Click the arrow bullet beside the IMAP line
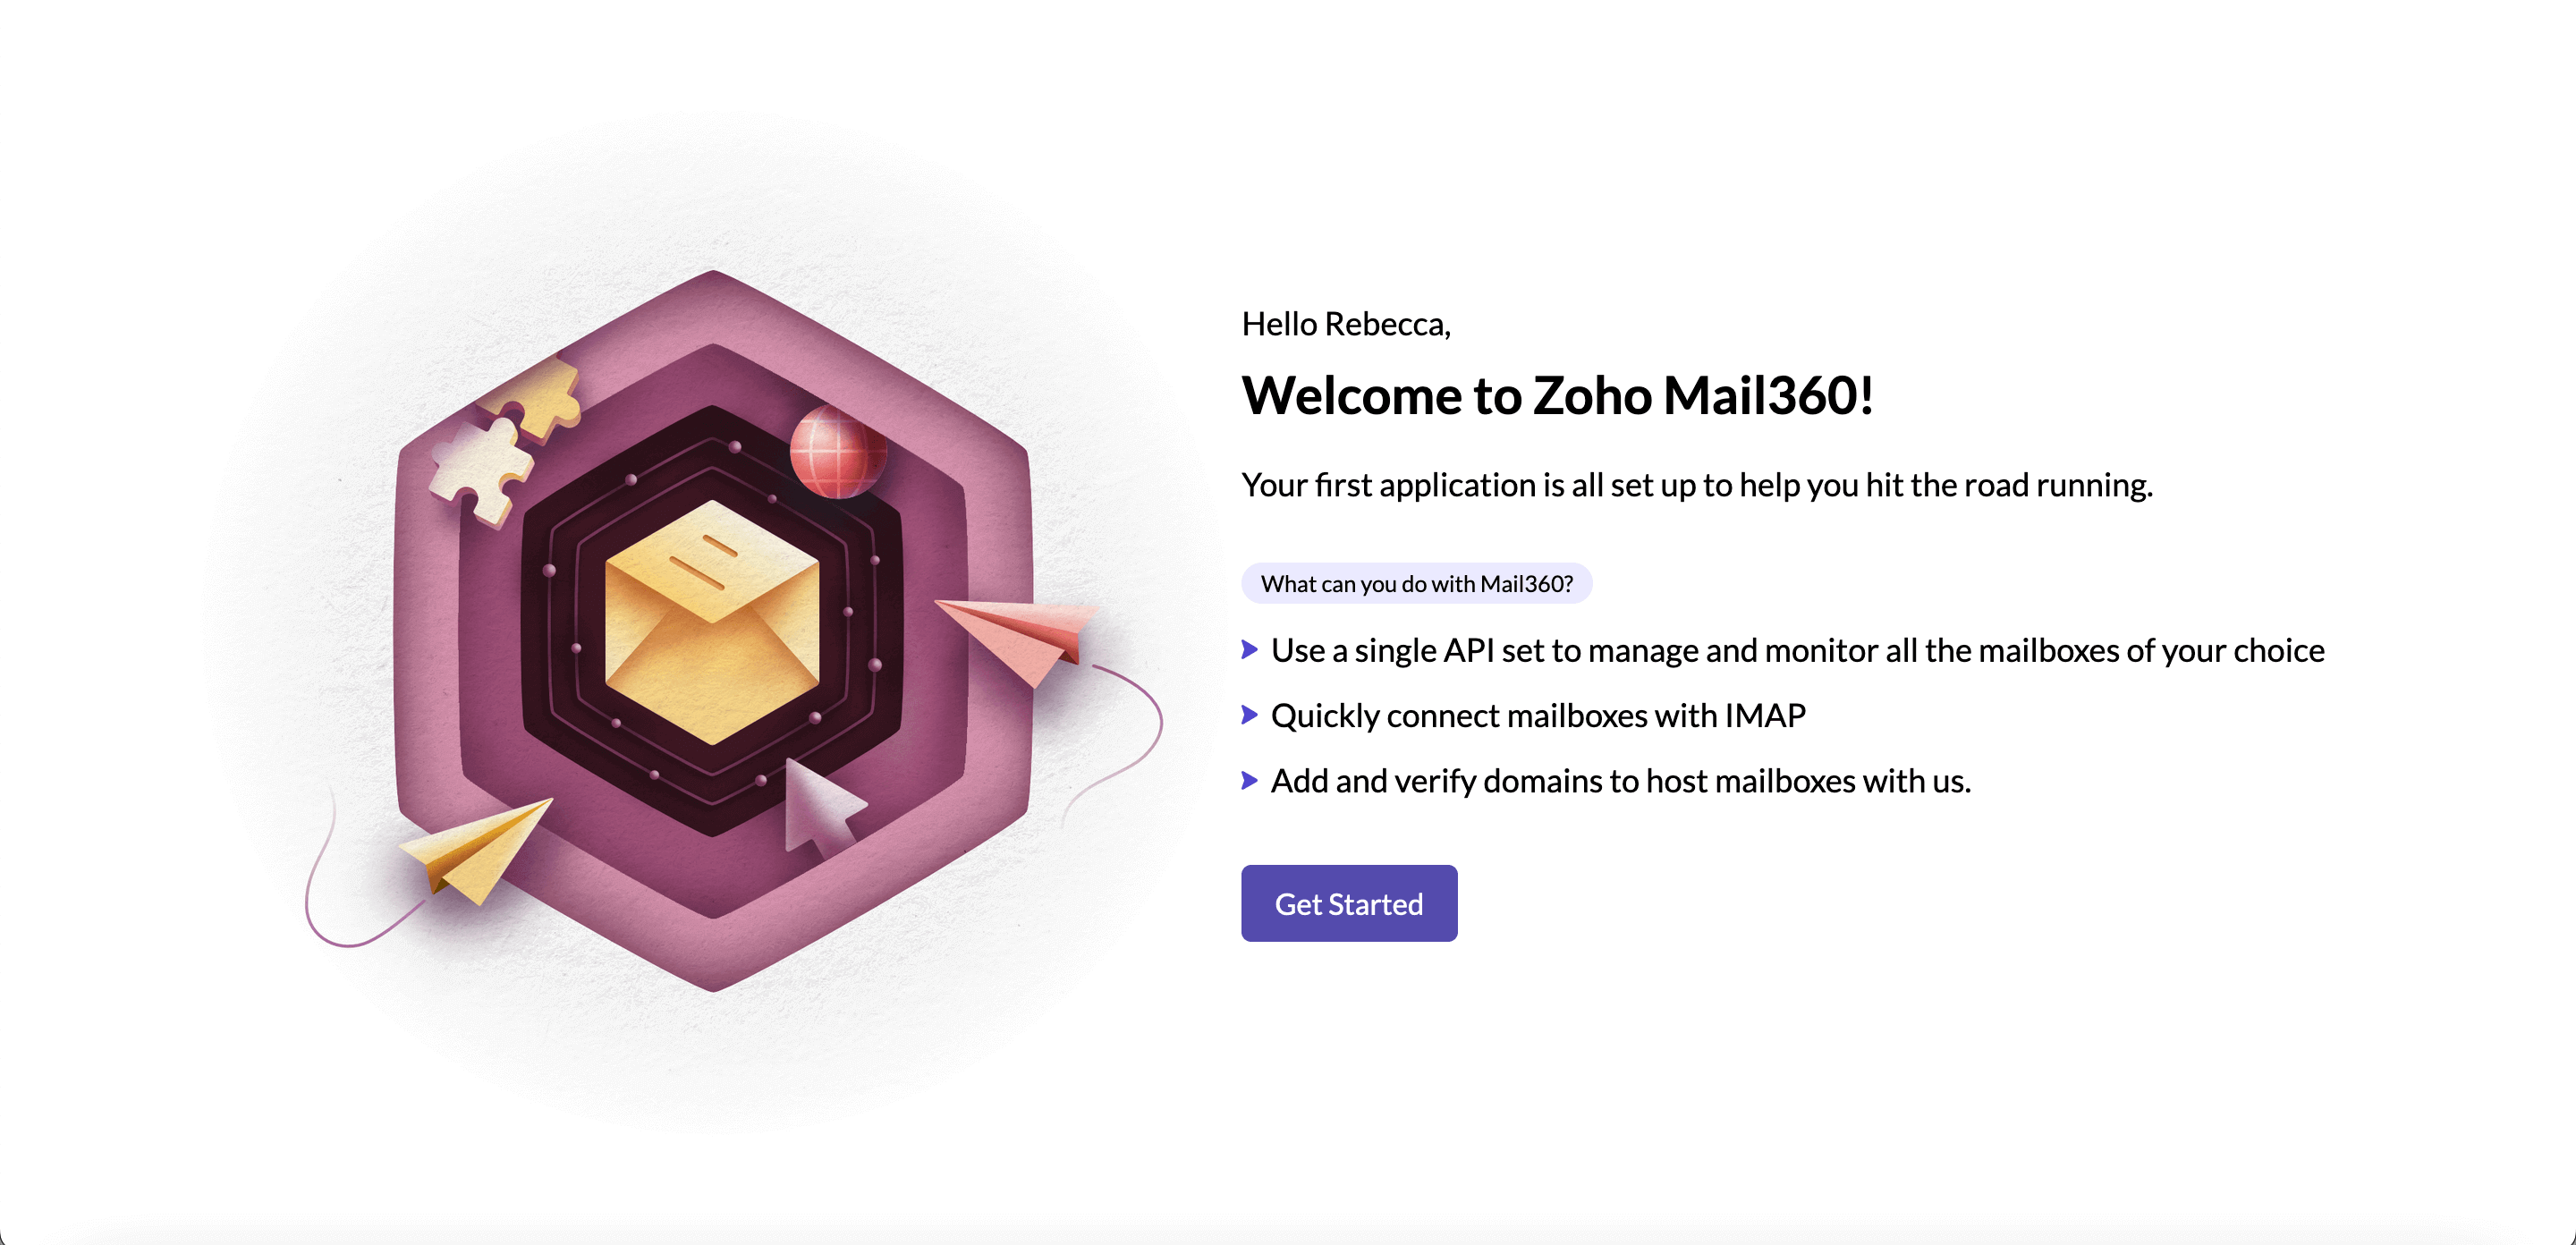The width and height of the screenshot is (2576, 1245). pyautogui.click(x=1249, y=715)
